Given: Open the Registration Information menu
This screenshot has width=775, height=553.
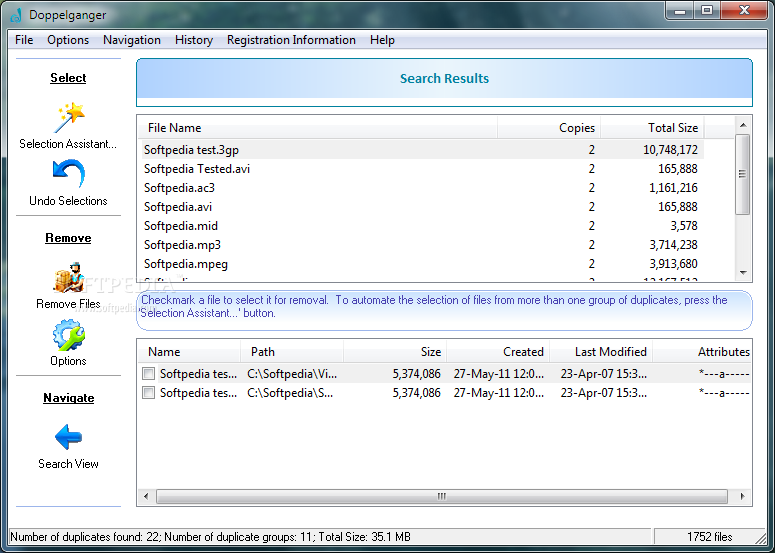Looking at the screenshot, I should tap(291, 40).
